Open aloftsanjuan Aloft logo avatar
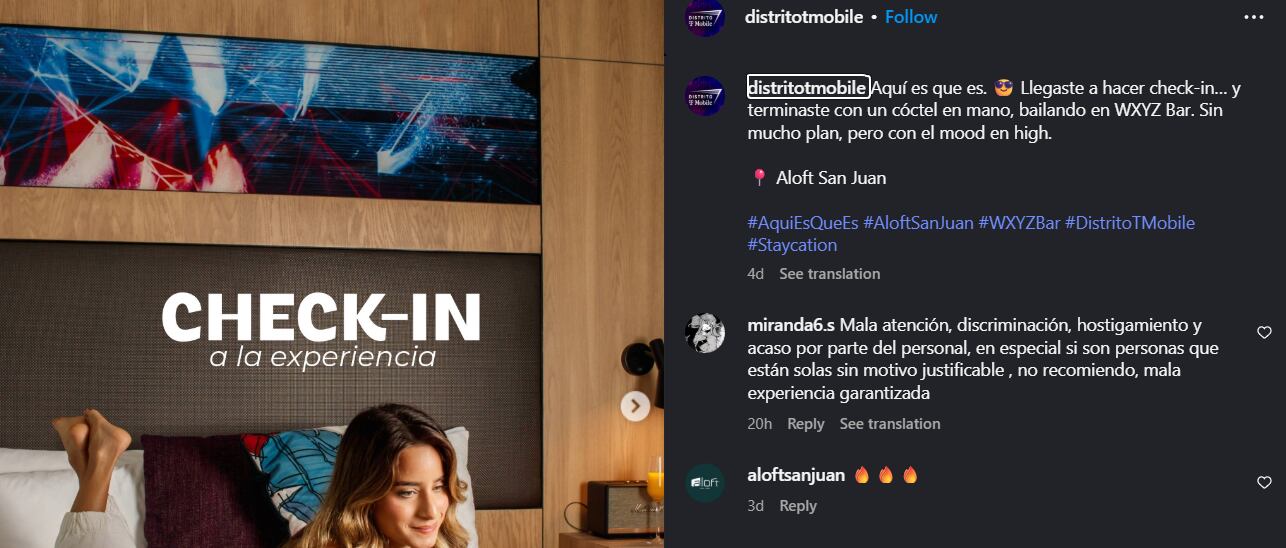 coord(705,483)
